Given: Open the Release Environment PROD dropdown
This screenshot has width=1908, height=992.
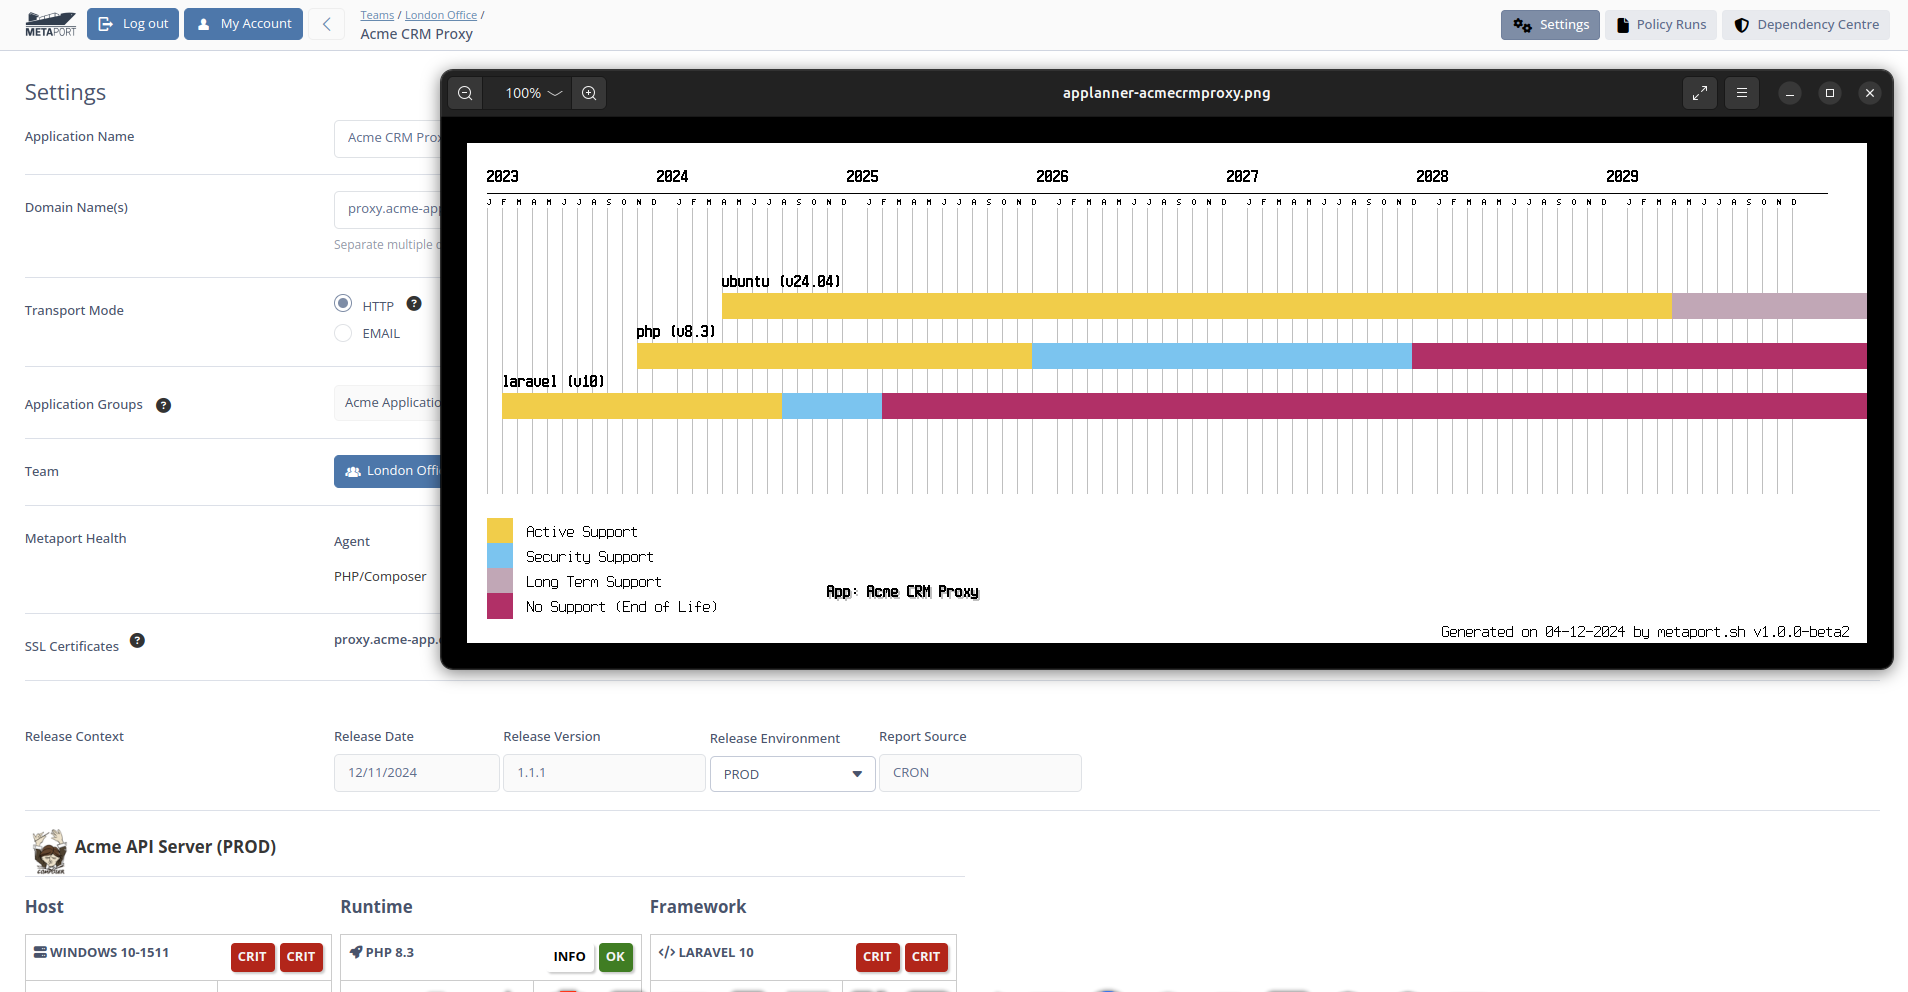Looking at the screenshot, I should tap(793, 774).
